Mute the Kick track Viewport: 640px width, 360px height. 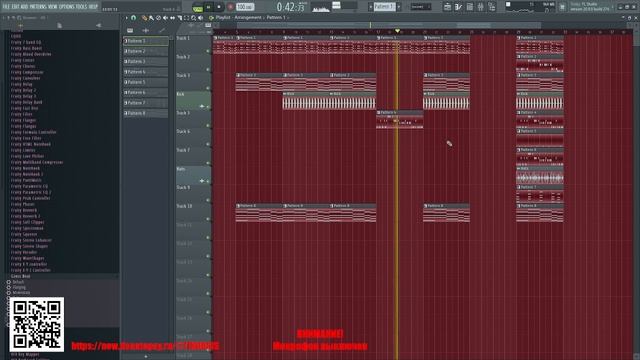208,107
